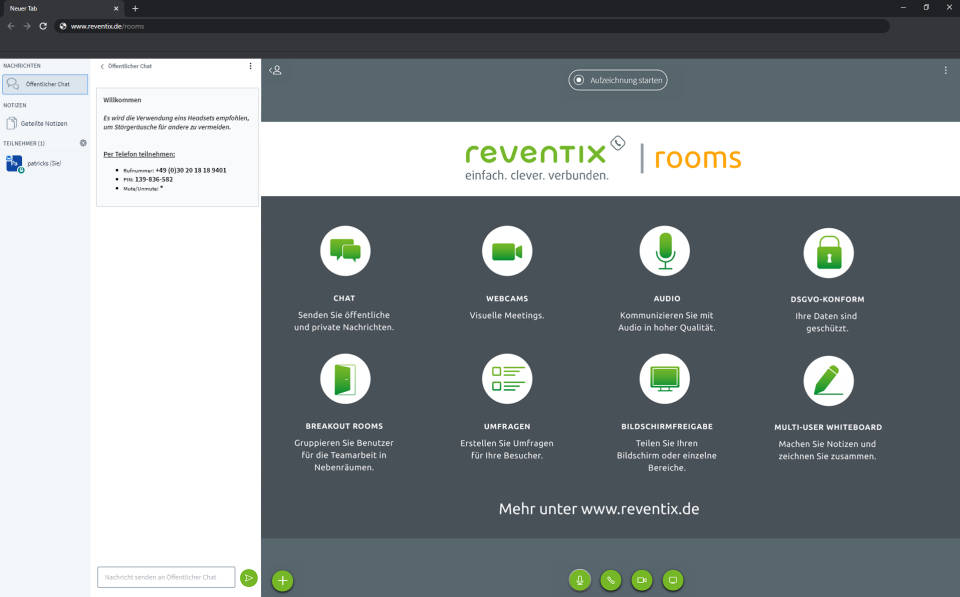The image size is (960, 597).
Task: Click the MULTI-USER WHITEBOARD pencil icon
Action: [828, 381]
